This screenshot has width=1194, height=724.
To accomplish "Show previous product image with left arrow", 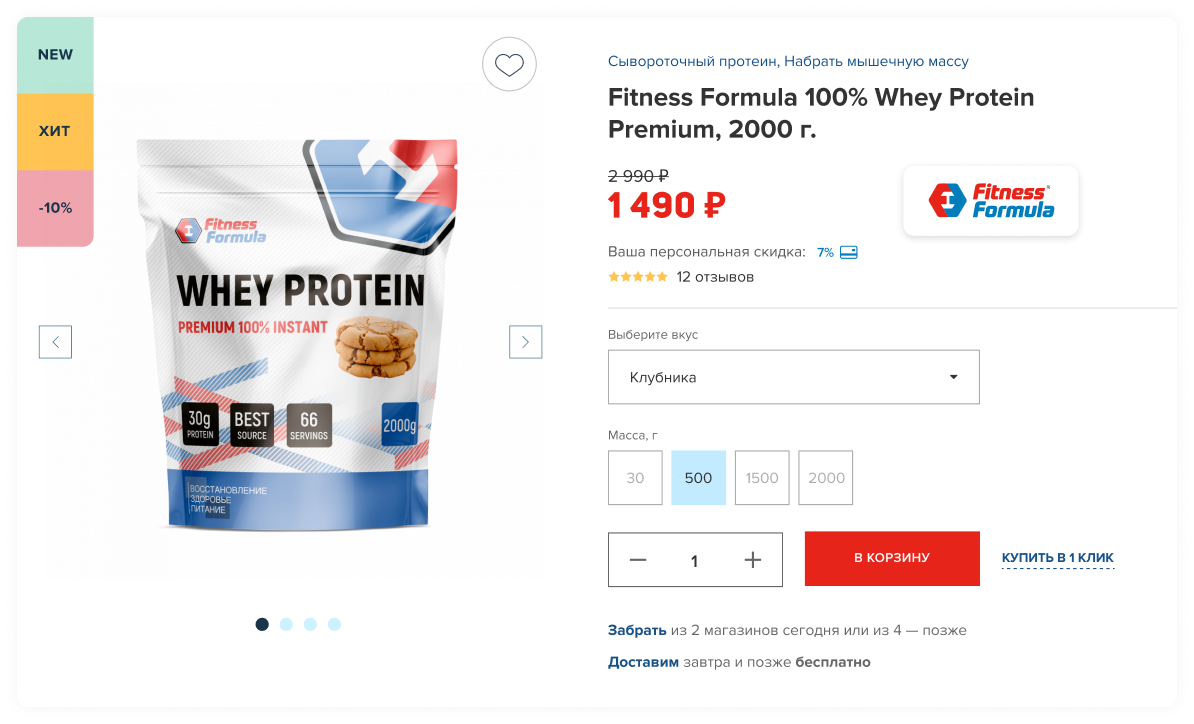I will [x=56, y=342].
